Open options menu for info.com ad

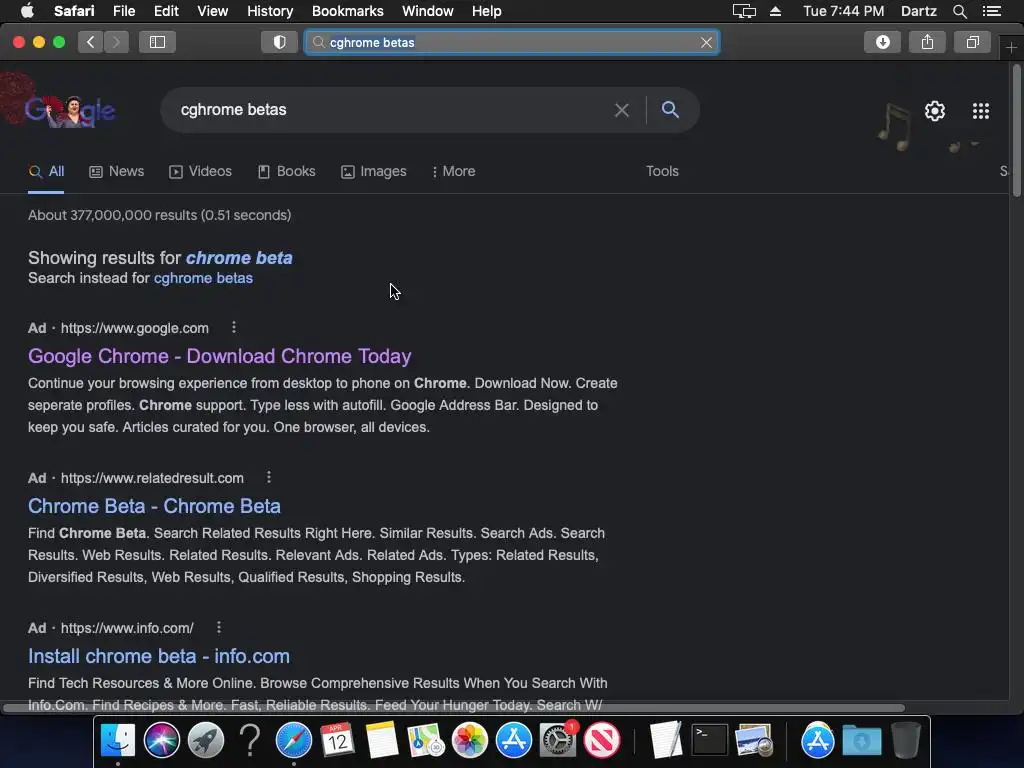[x=219, y=628]
